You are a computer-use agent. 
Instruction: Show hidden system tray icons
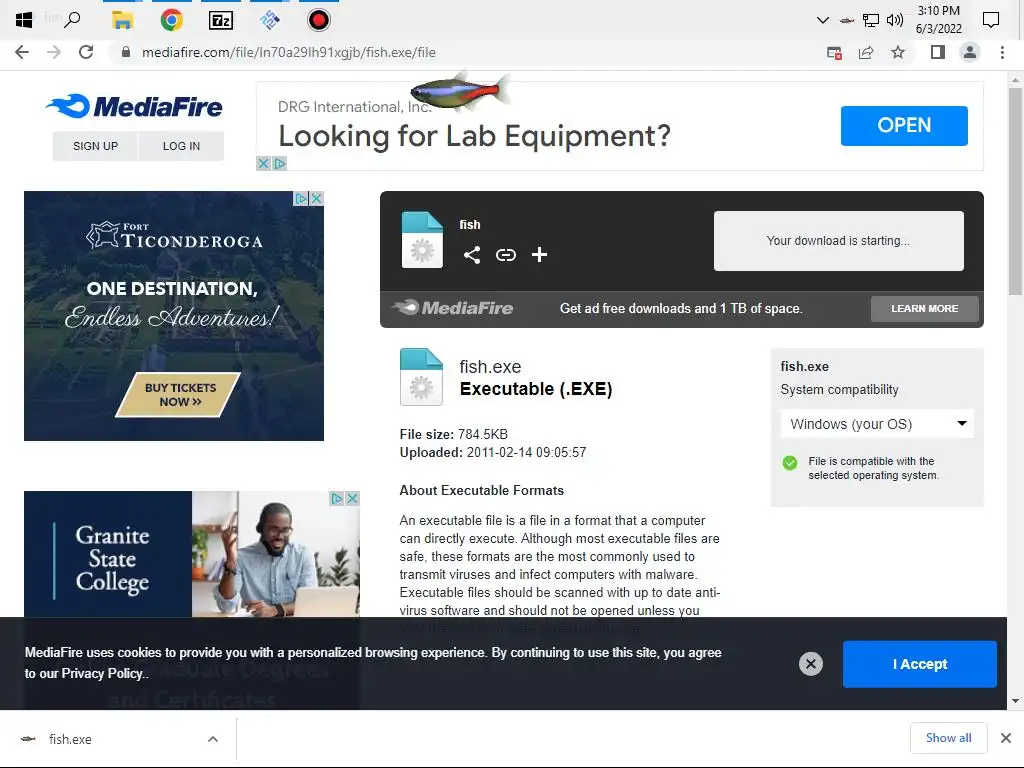[823, 20]
